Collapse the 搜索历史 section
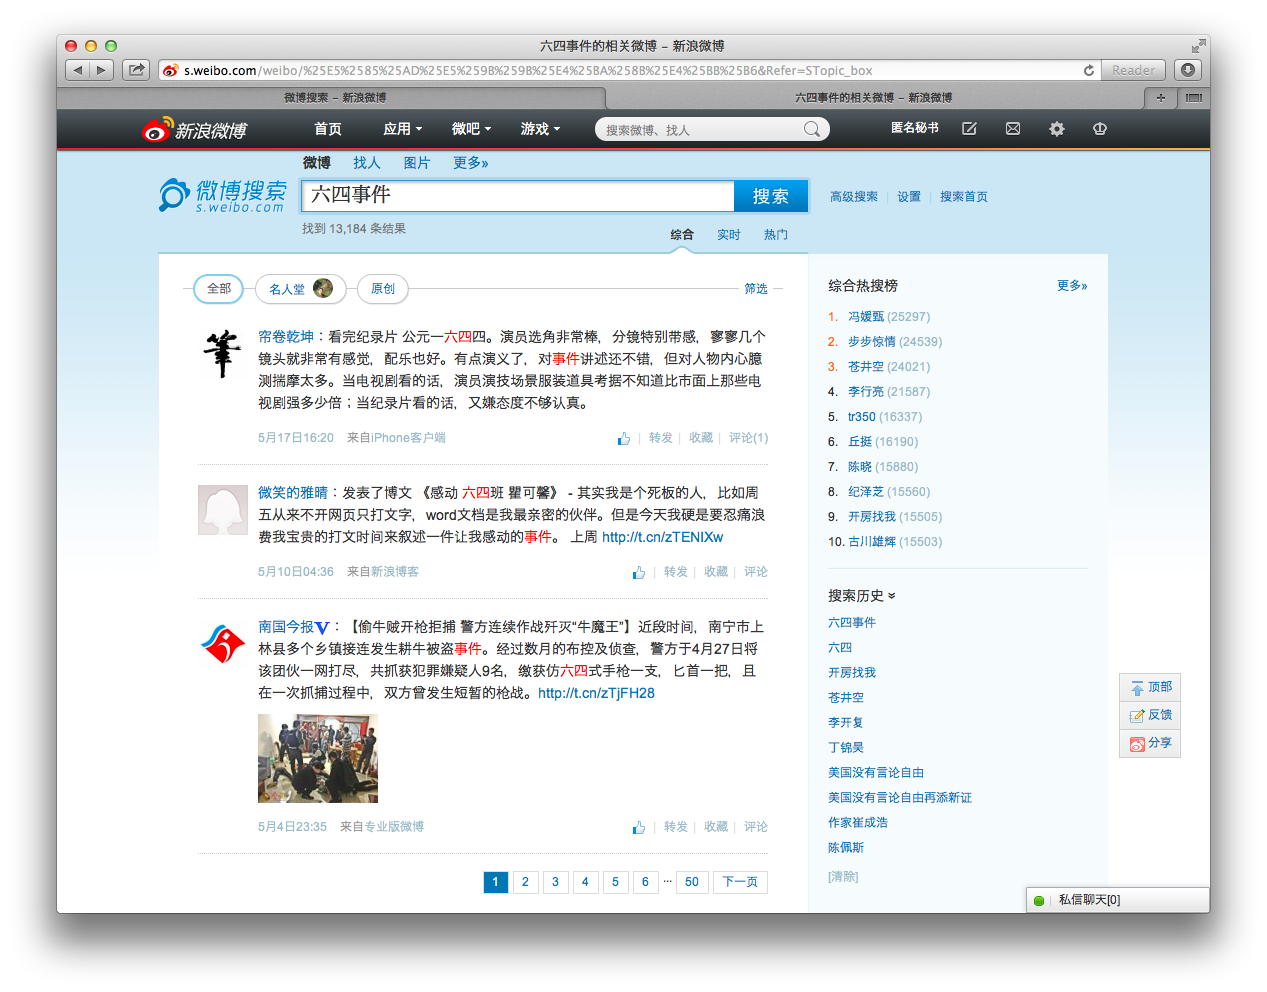The image size is (1267, 992). click(862, 596)
